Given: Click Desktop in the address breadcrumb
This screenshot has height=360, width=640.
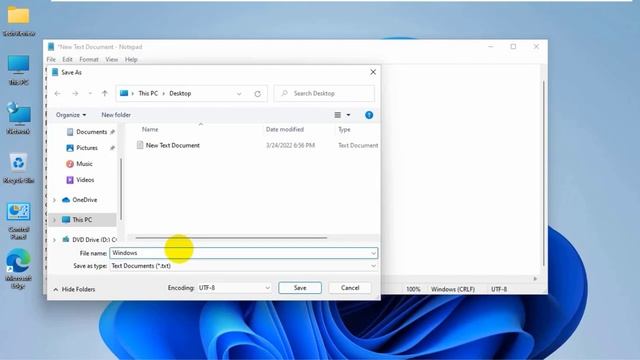Looking at the screenshot, I should [180, 93].
